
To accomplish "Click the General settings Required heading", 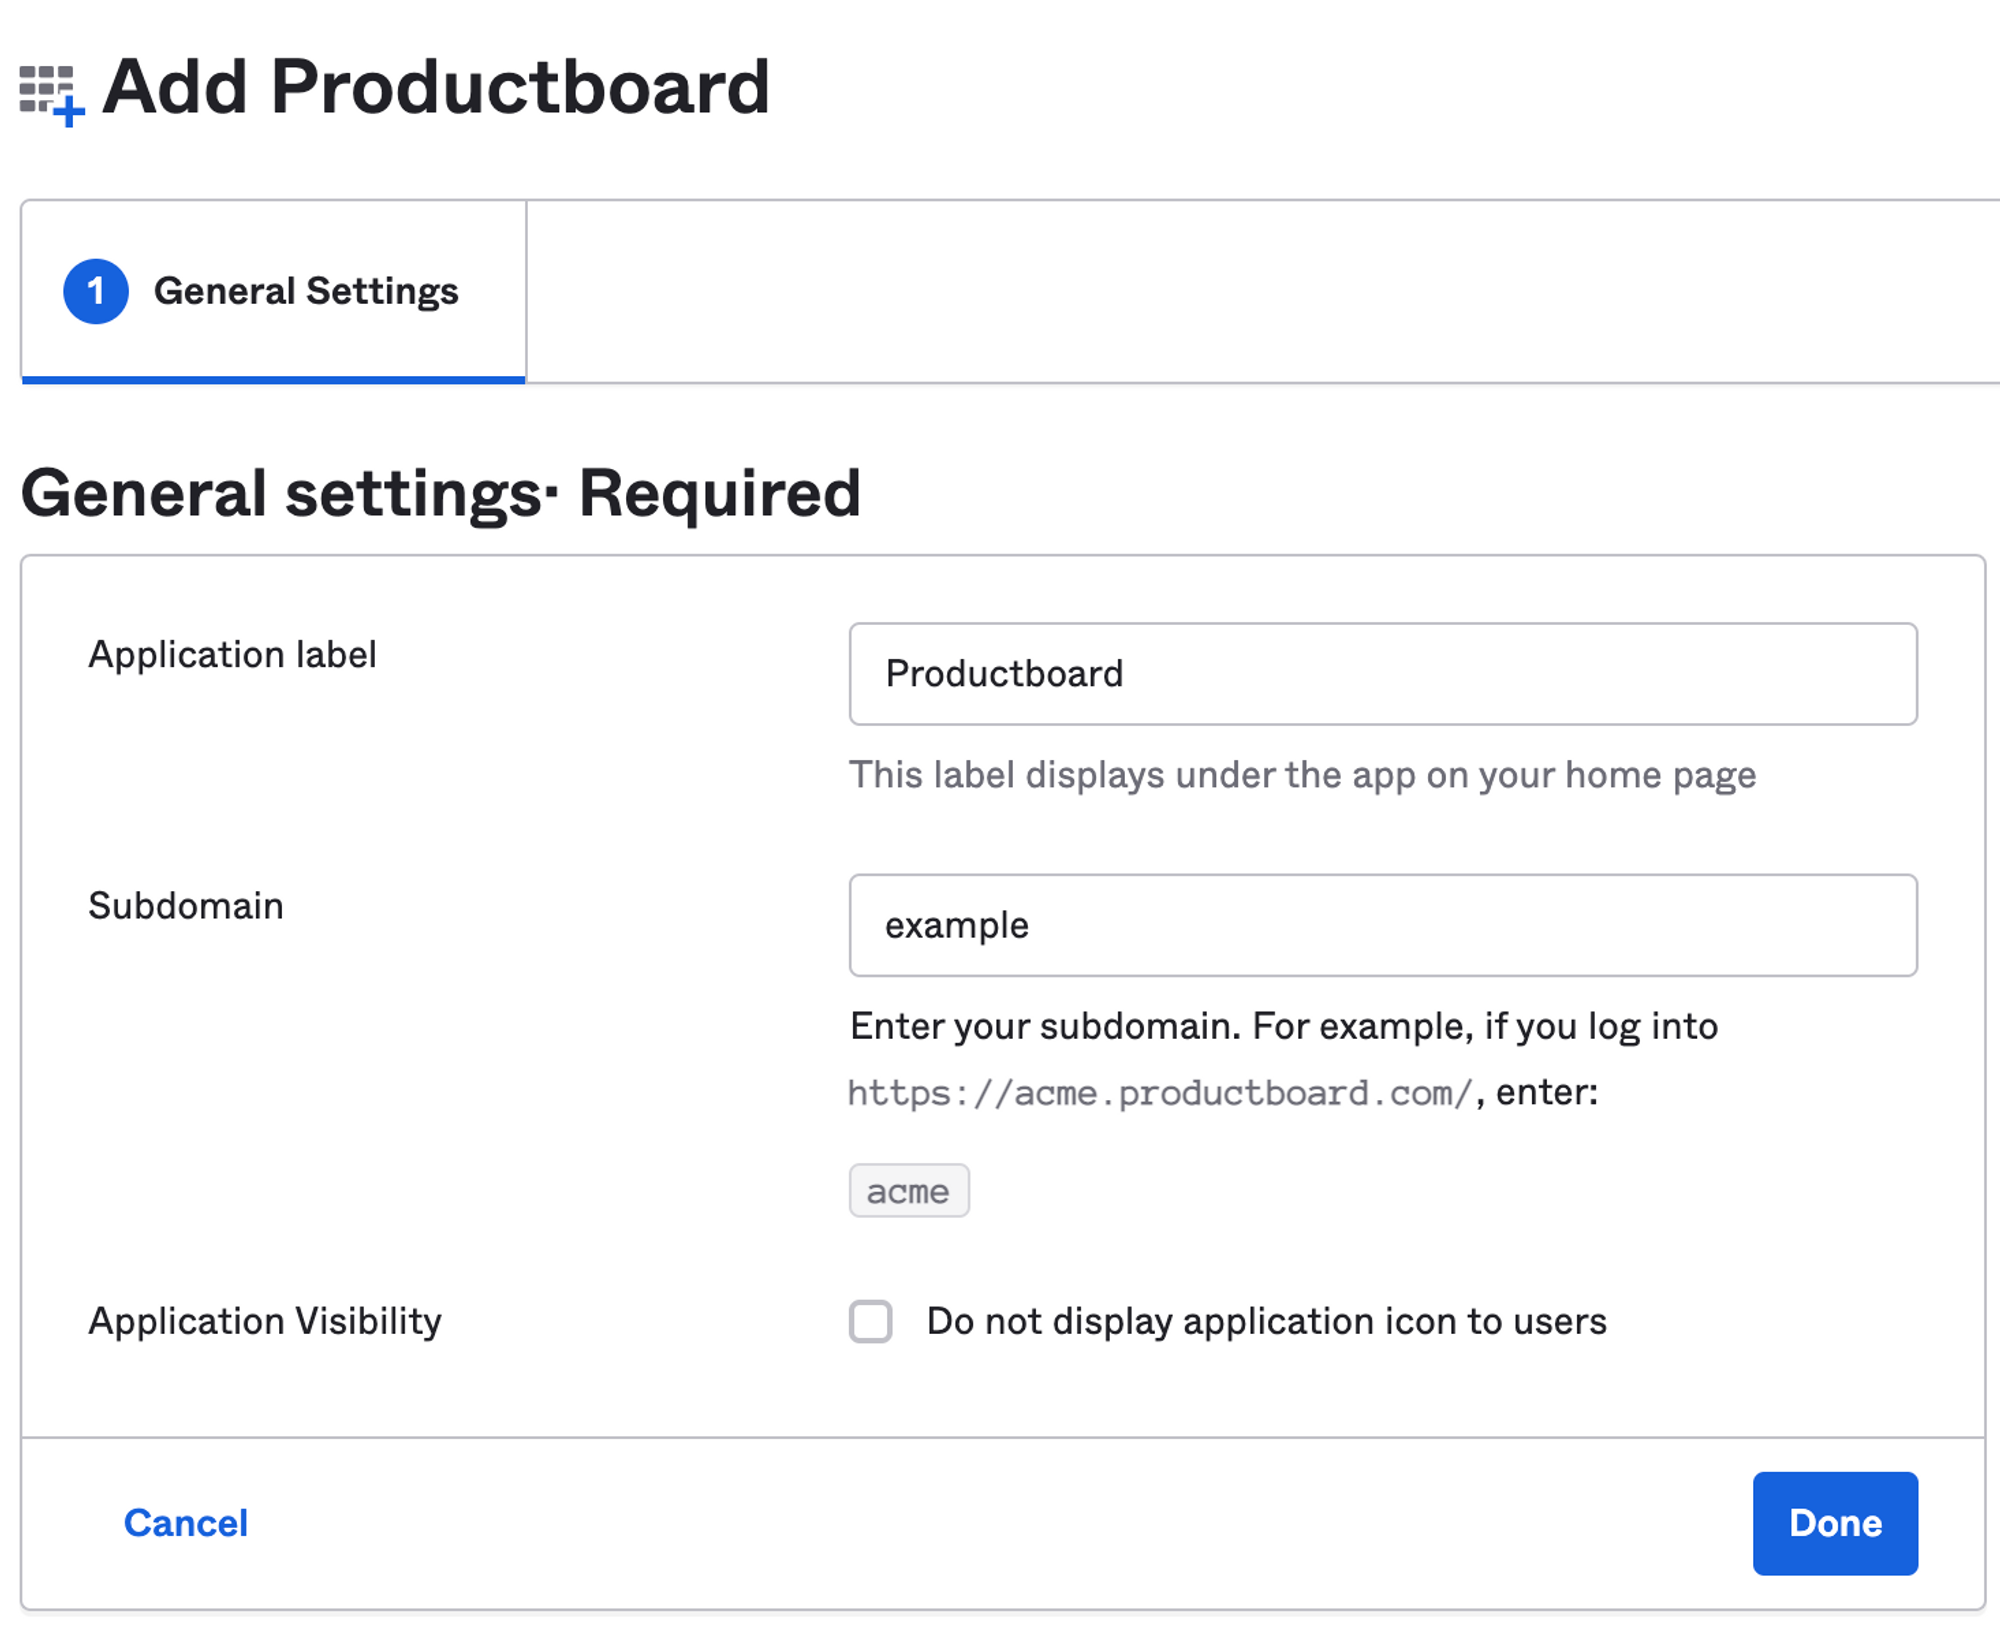I will point(441,493).
